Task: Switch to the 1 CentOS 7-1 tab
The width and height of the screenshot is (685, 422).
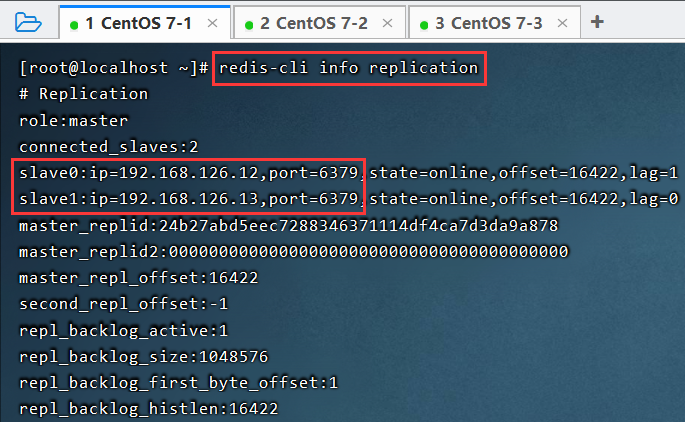Action: [x=145, y=23]
